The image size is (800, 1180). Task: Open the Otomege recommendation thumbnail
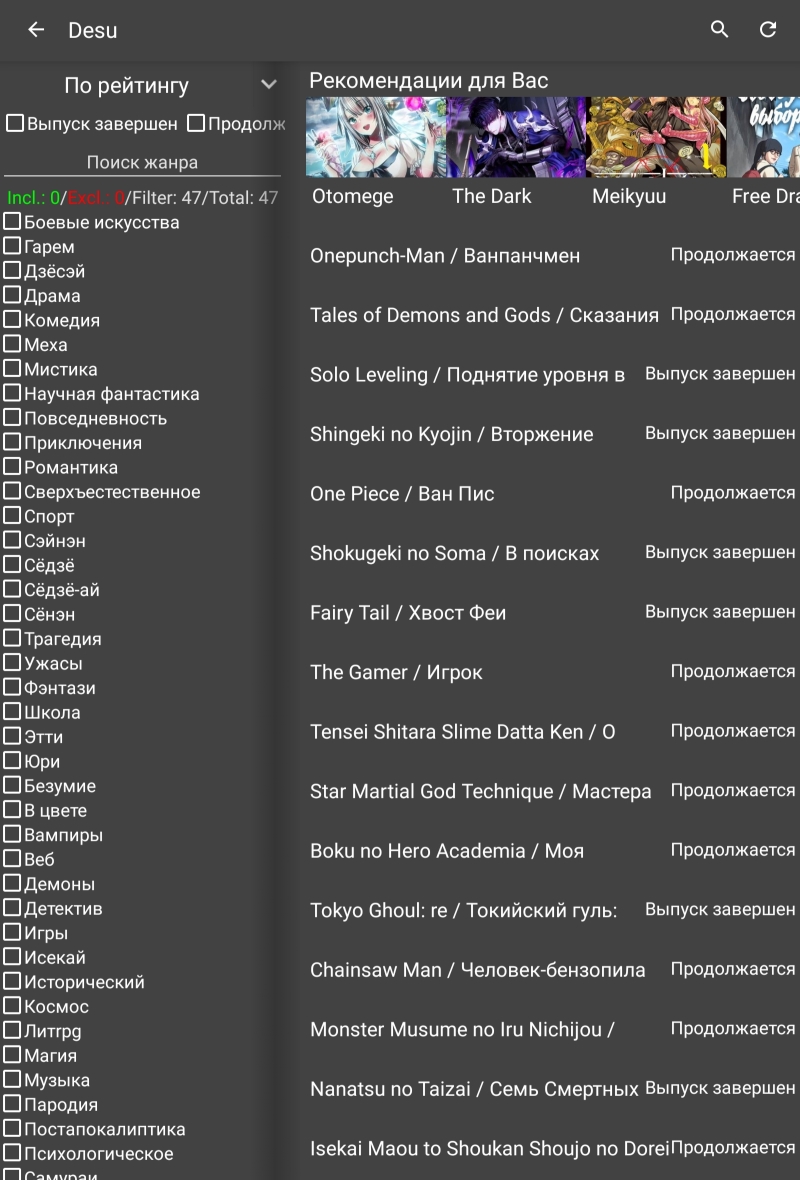(376, 137)
